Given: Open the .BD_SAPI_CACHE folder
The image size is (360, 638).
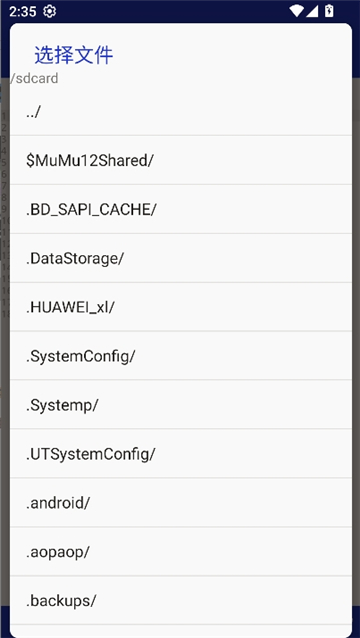Looking at the screenshot, I should click(x=181, y=209).
